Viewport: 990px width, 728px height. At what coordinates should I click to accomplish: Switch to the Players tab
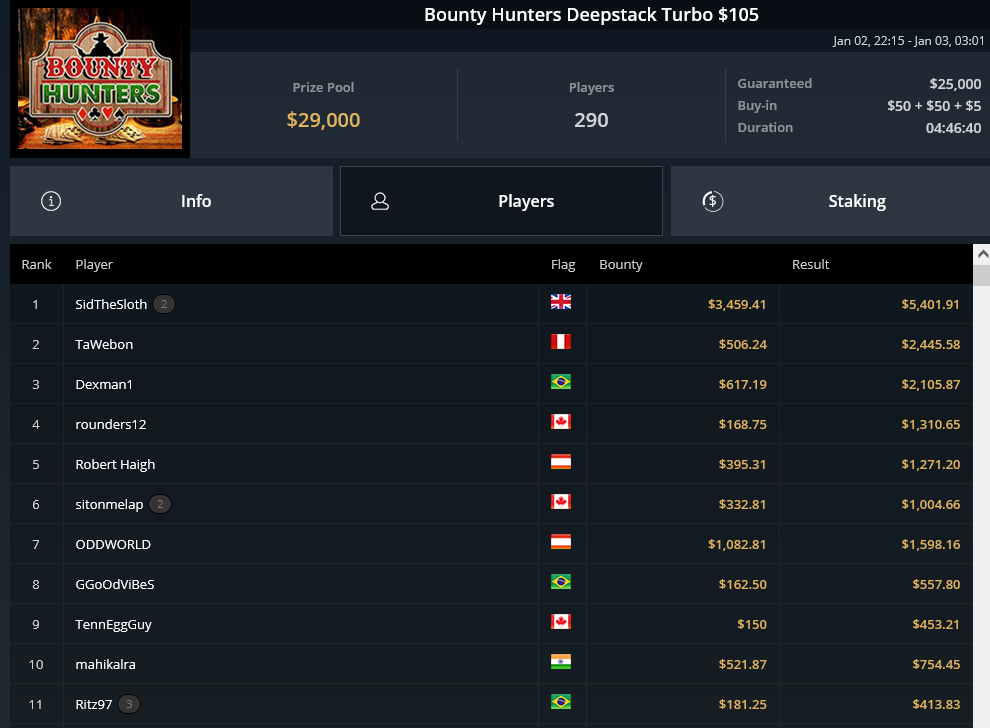[x=501, y=201]
